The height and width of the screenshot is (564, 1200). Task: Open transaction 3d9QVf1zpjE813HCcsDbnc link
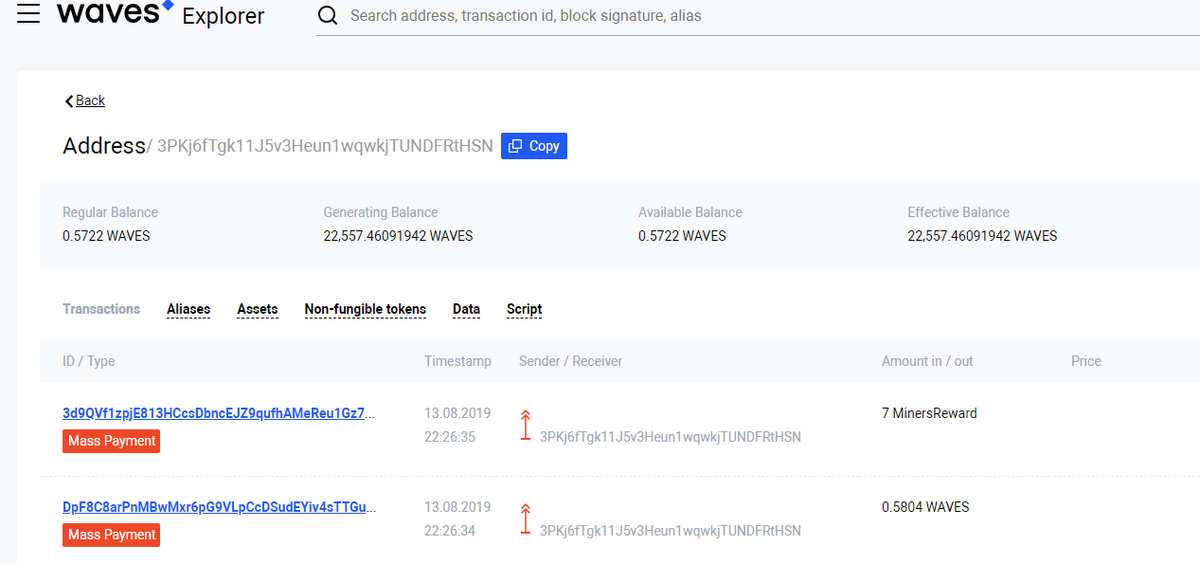tap(220, 413)
